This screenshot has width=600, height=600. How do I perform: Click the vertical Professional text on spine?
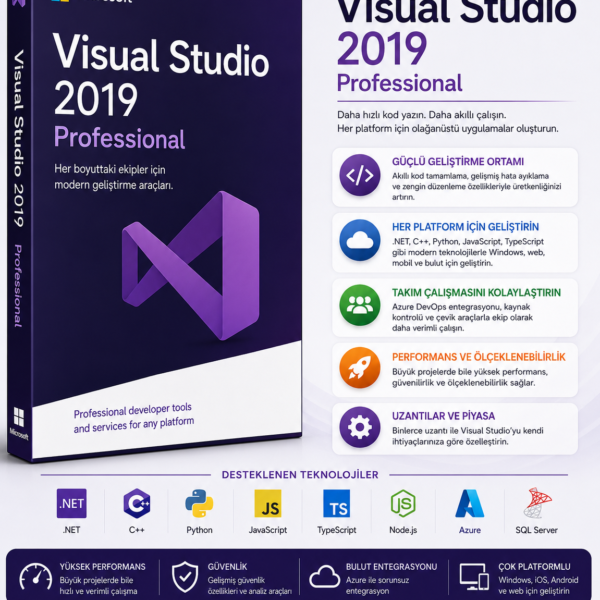[18, 286]
